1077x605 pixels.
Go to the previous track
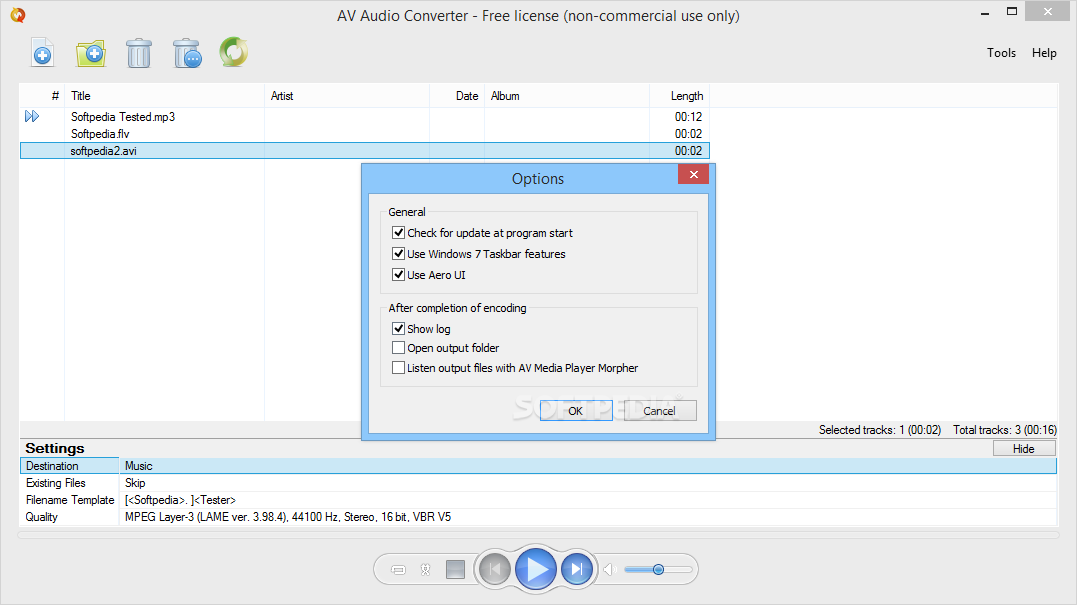click(x=495, y=569)
